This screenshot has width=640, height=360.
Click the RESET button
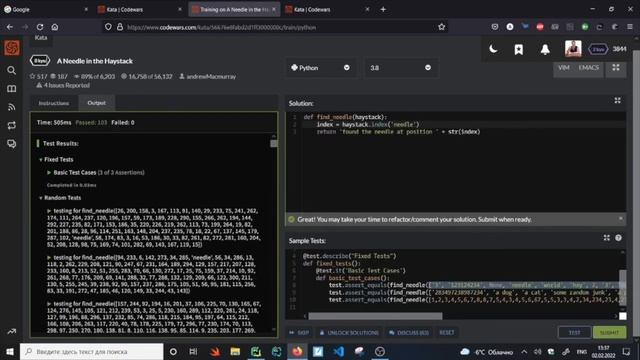click(447, 333)
